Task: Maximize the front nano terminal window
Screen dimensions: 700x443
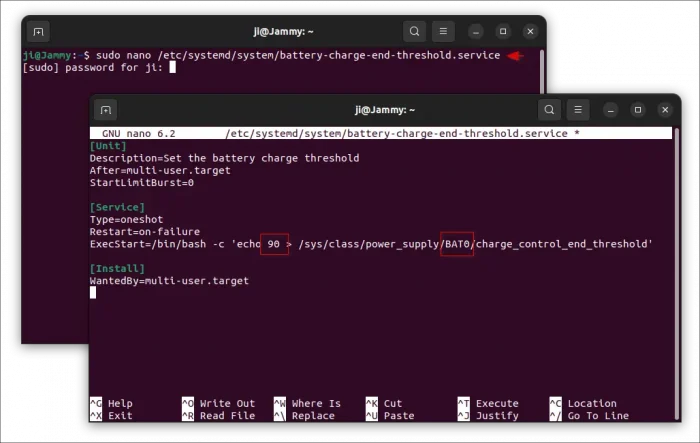Action: (637, 110)
